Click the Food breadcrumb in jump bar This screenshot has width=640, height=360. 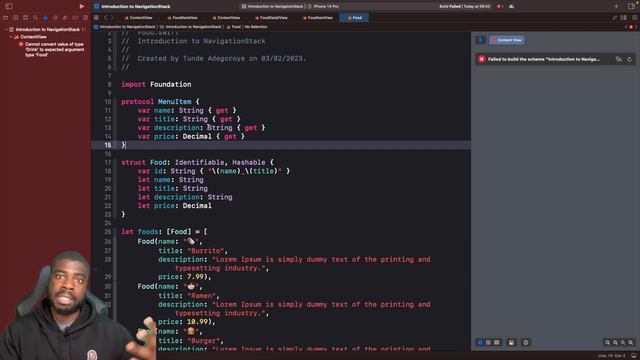pos(234,27)
